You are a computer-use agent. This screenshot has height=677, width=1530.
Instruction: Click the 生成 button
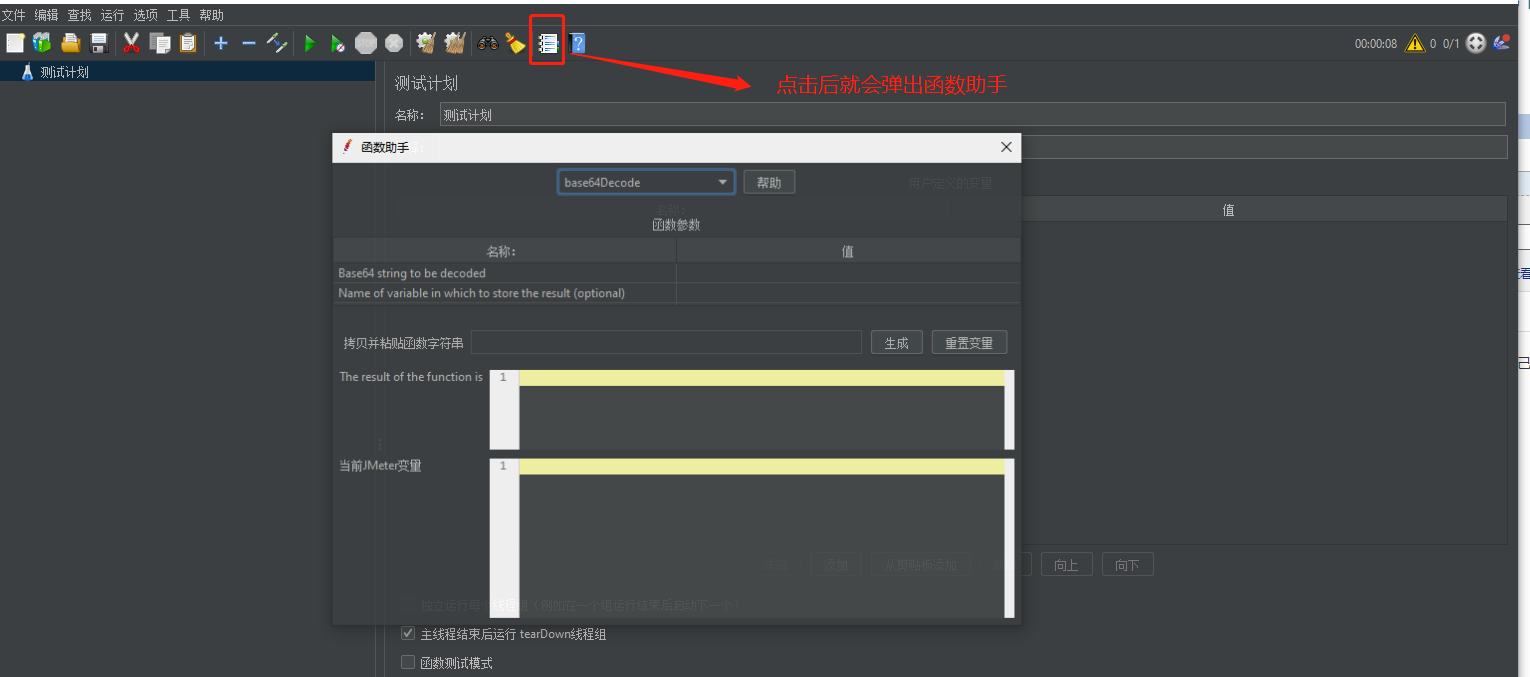click(x=897, y=342)
